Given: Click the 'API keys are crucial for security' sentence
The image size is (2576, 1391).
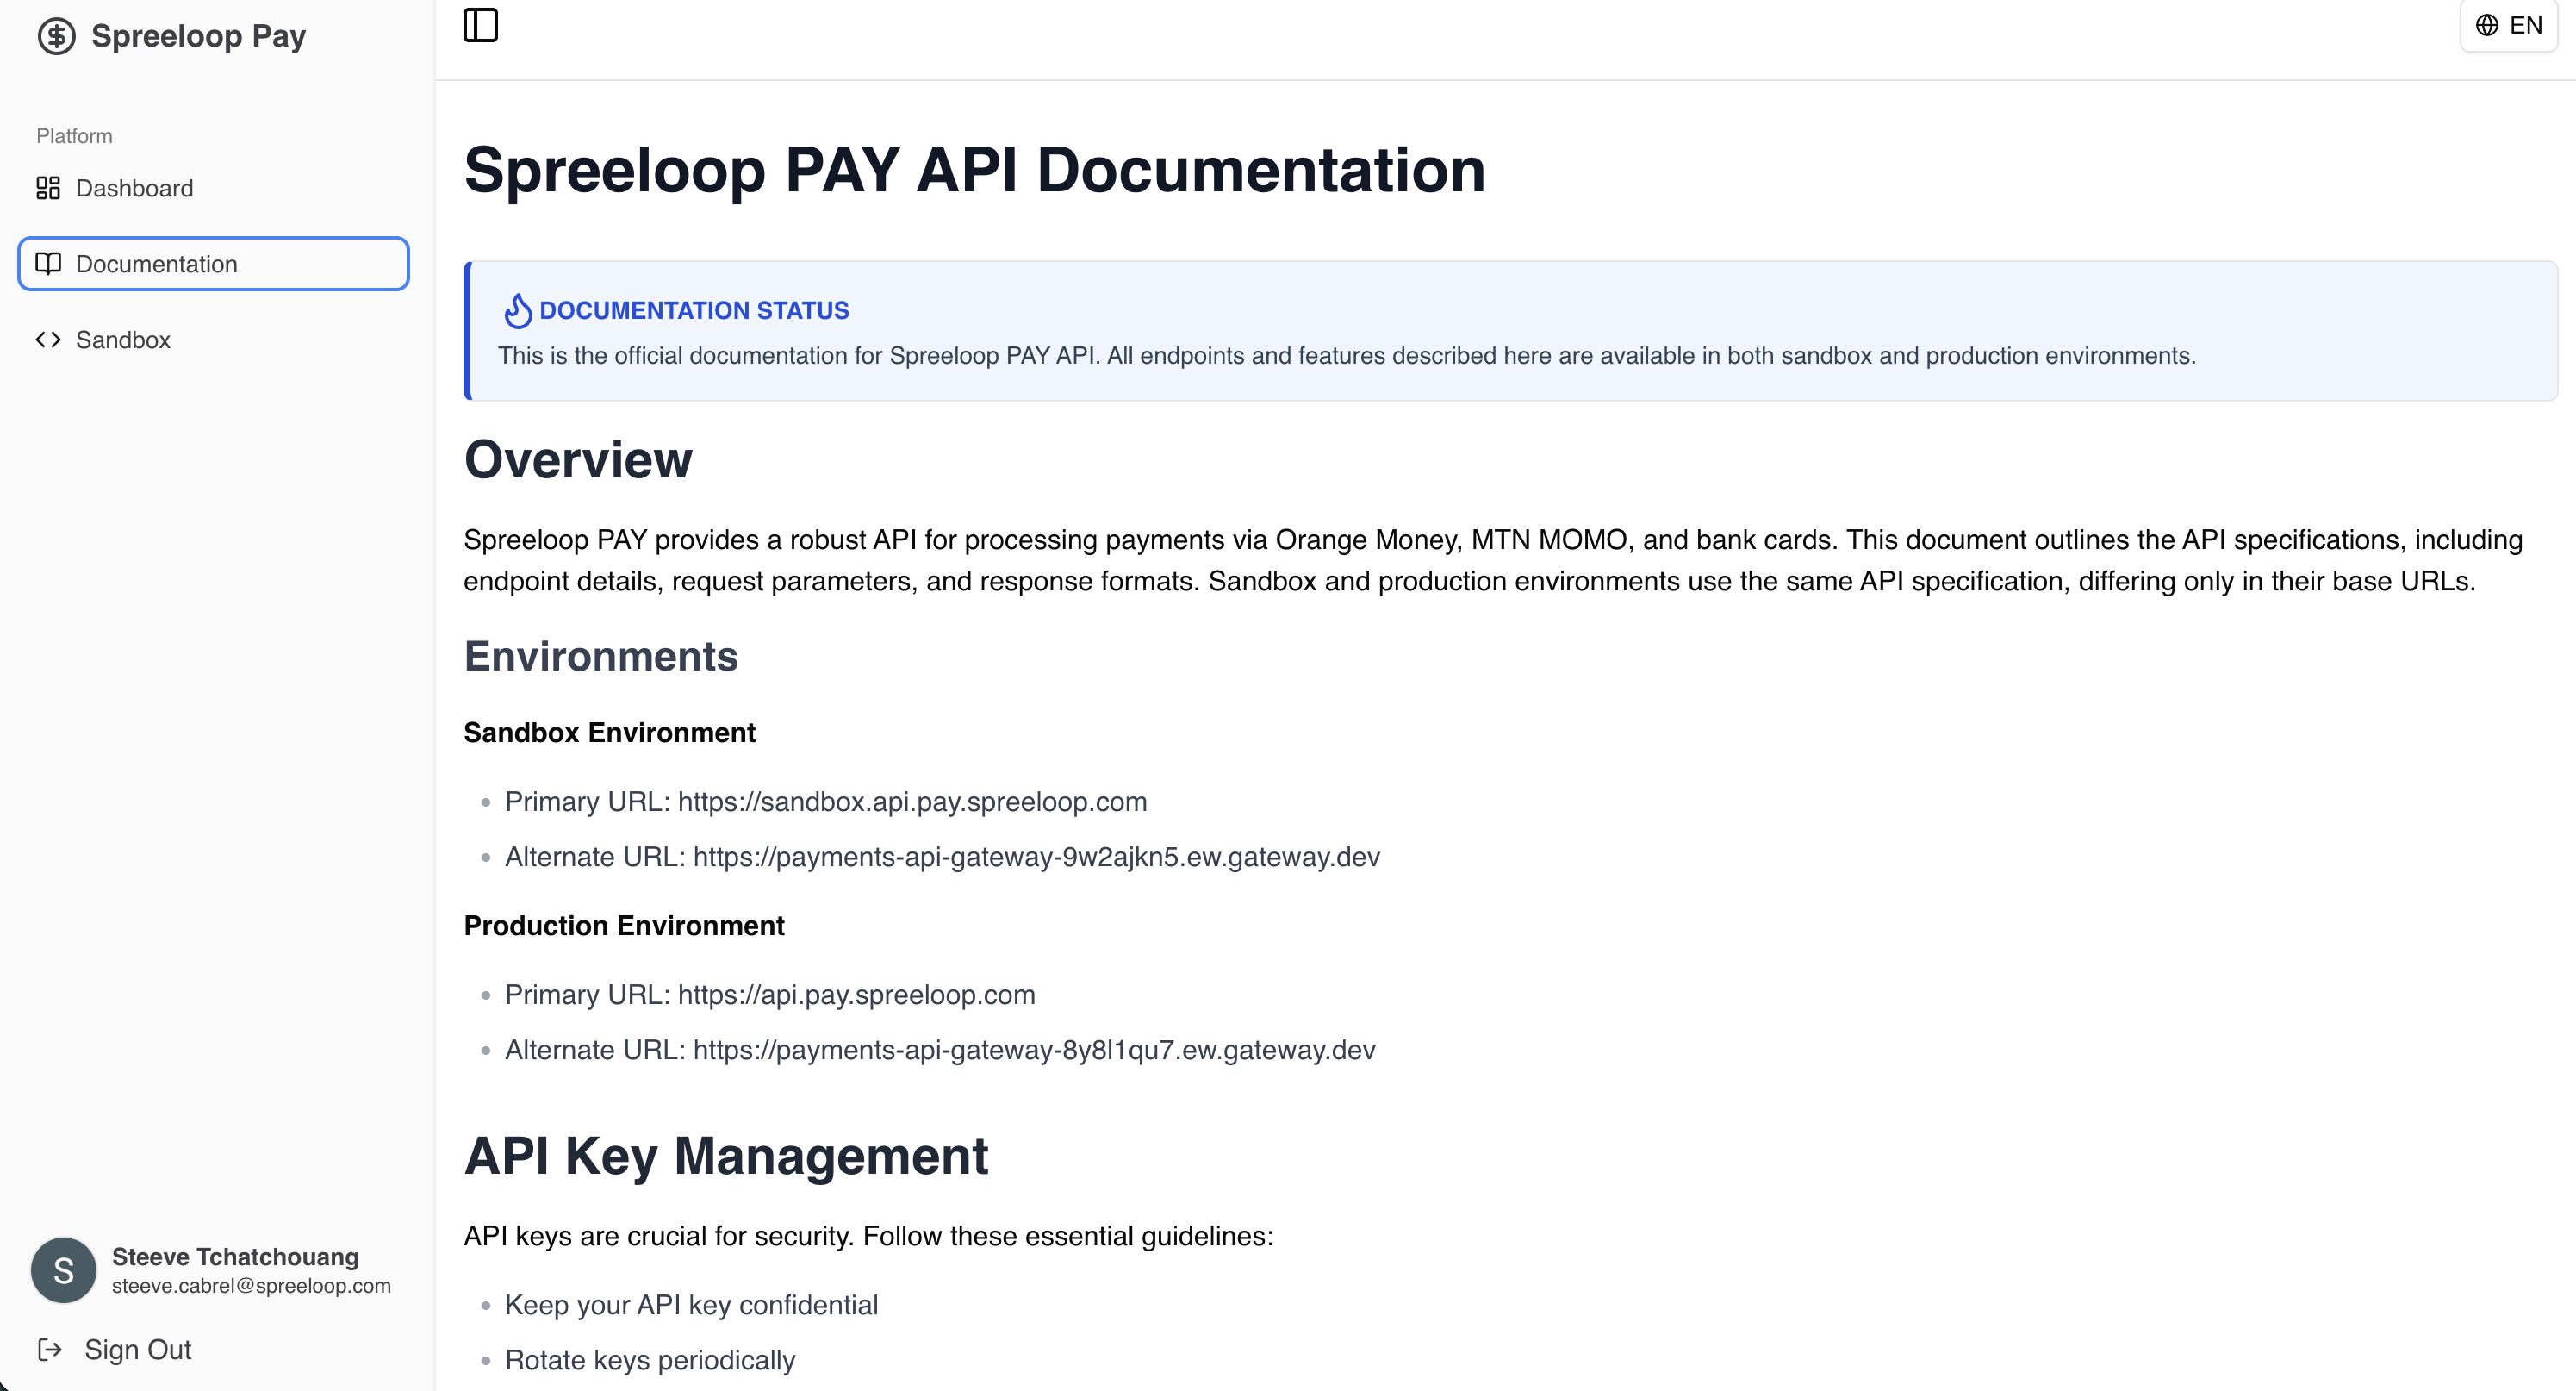Looking at the screenshot, I should pos(868,1236).
